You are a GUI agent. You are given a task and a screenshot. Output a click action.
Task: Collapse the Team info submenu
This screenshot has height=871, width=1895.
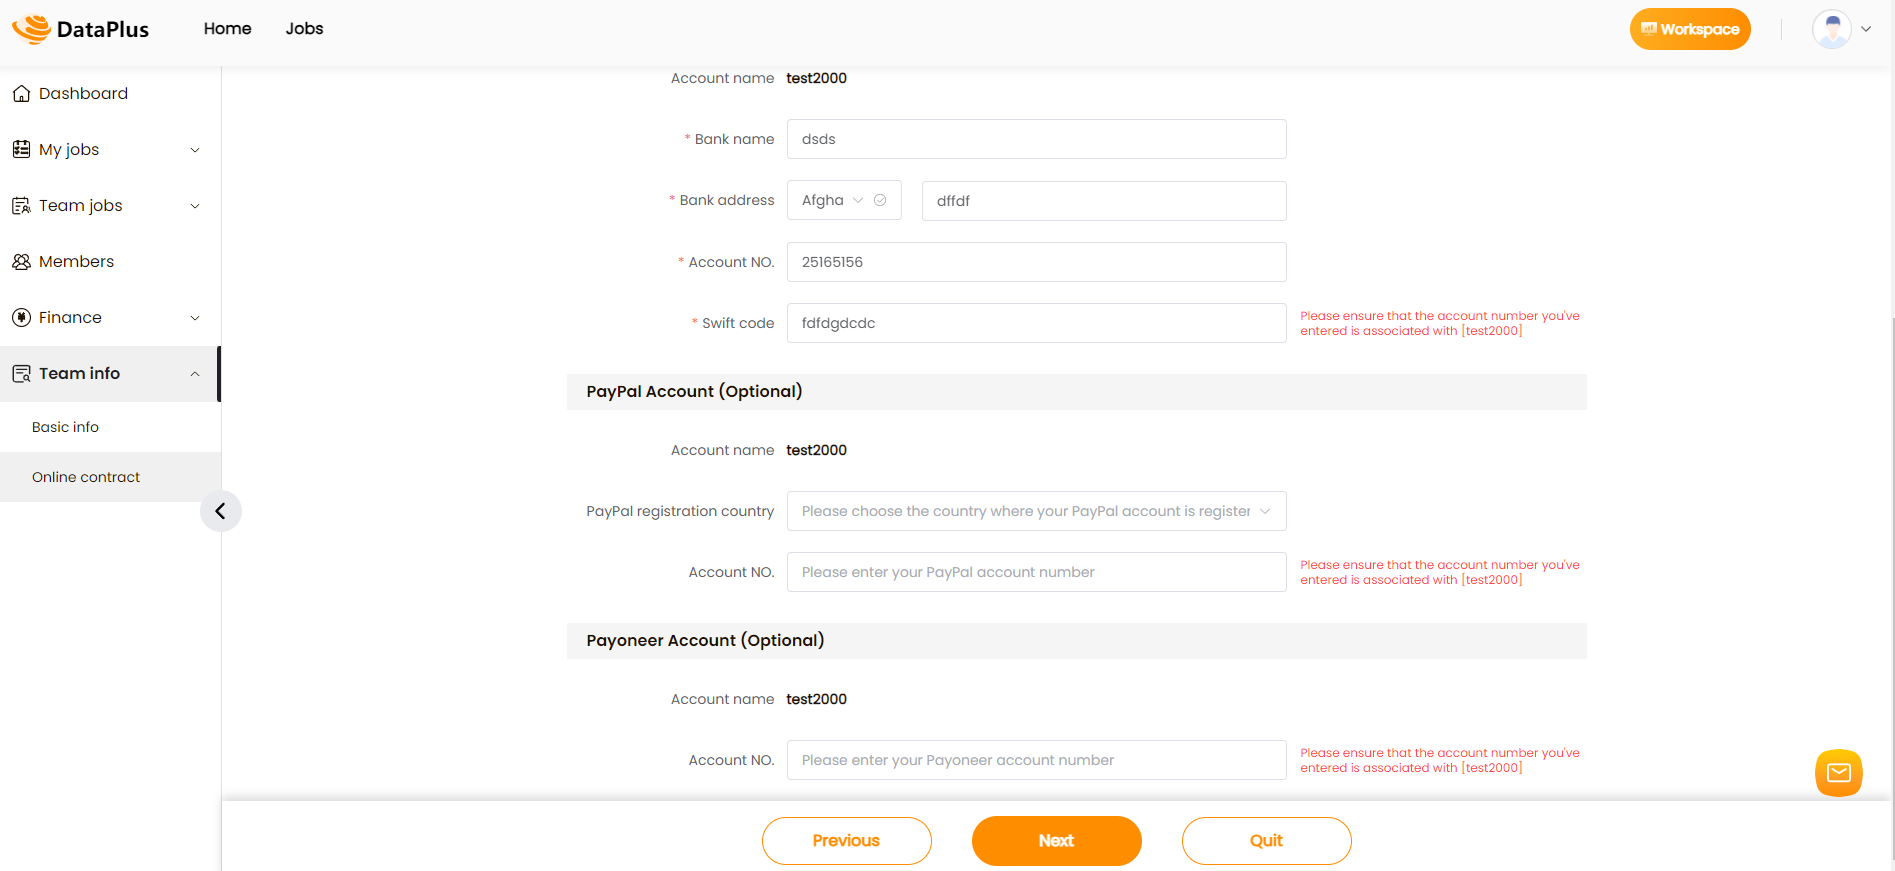pyautogui.click(x=195, y=374)
